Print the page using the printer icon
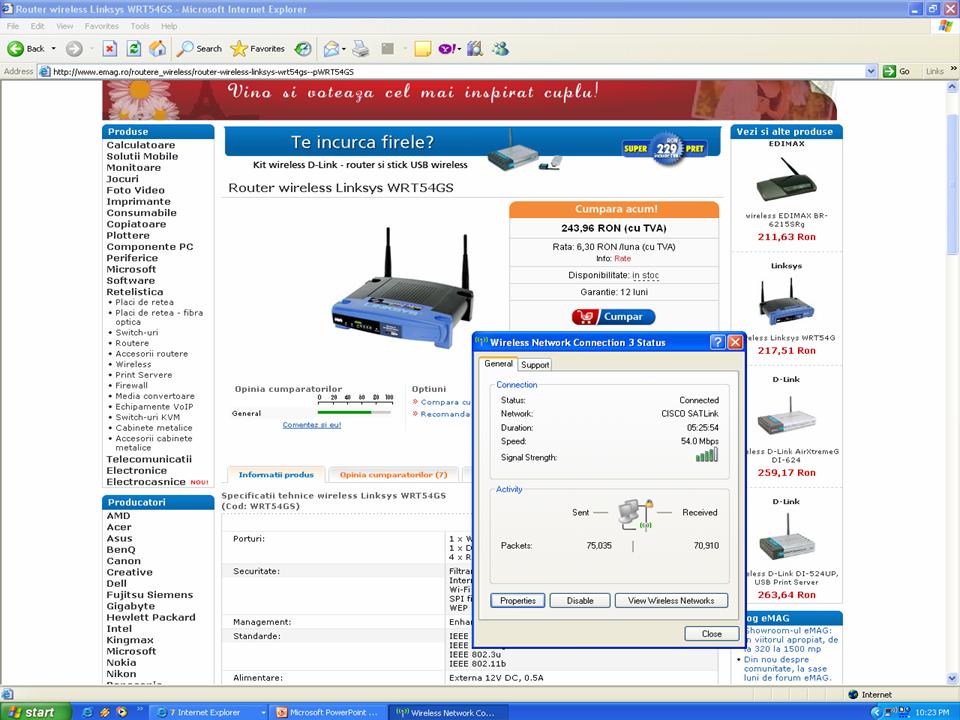Screen dimensions: 960x720 [361, 48]
